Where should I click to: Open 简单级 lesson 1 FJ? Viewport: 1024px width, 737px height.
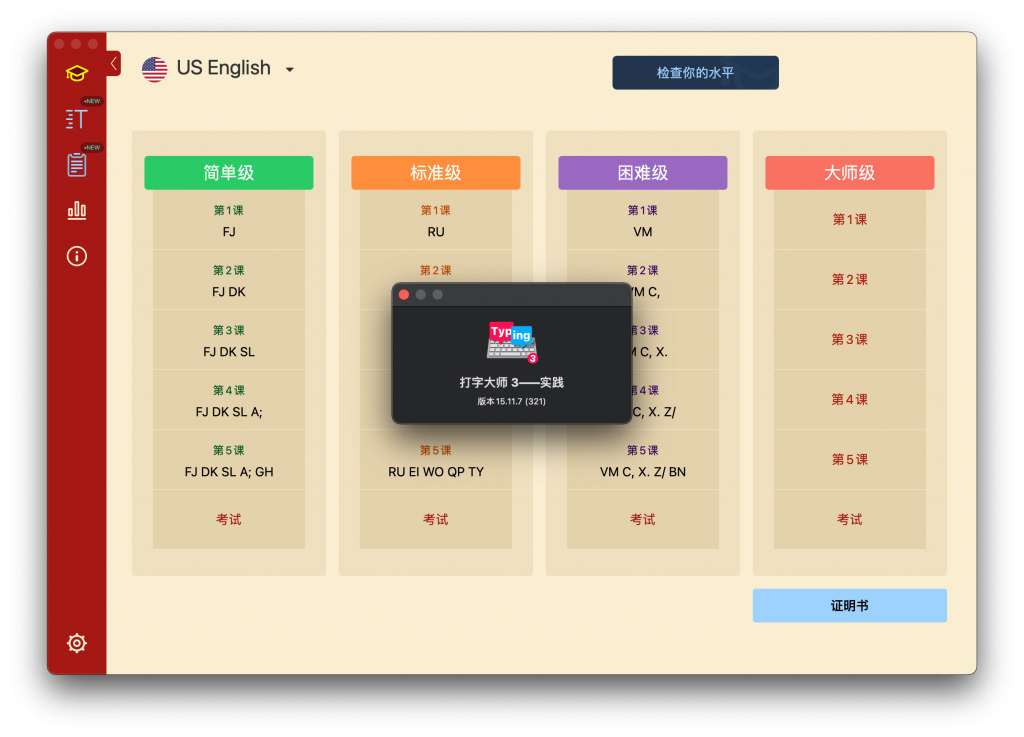[x=229, y=220]
